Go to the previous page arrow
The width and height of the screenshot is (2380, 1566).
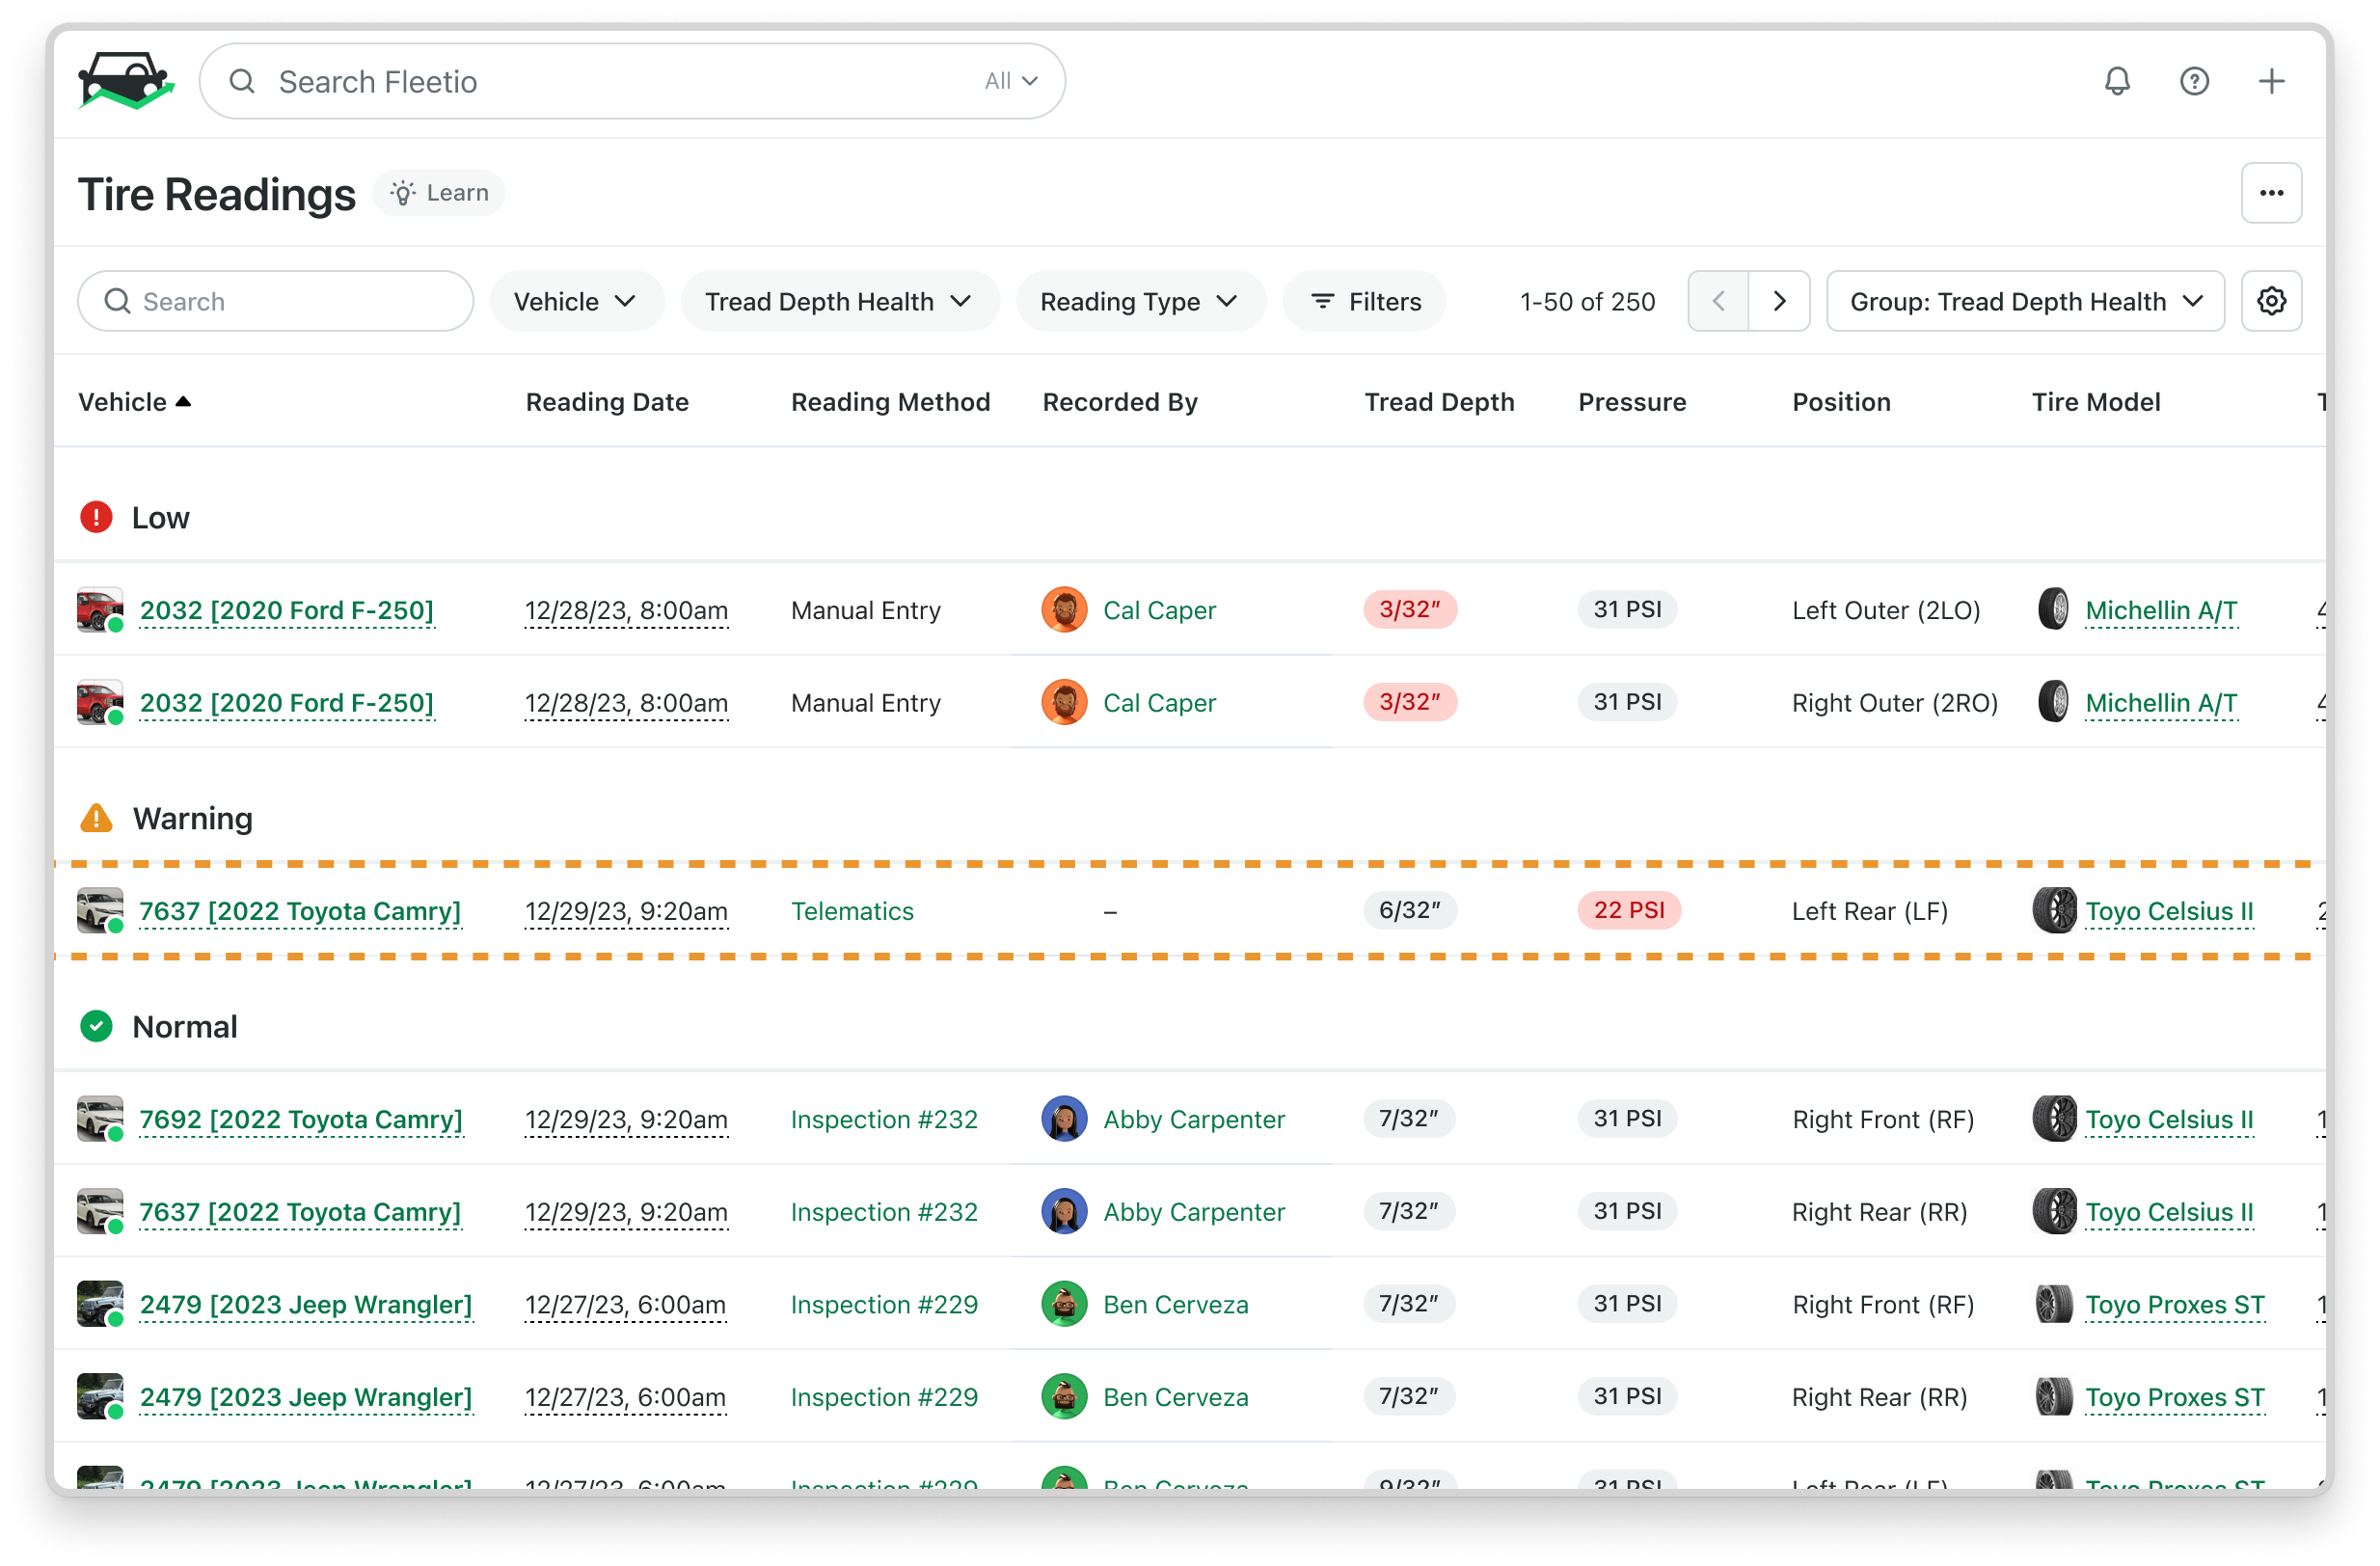coord(1717,301)
